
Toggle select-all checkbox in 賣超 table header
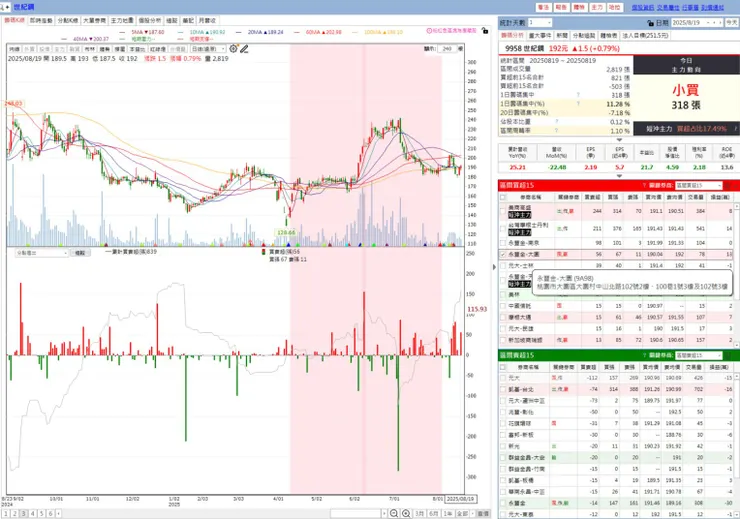click(503, 367)
